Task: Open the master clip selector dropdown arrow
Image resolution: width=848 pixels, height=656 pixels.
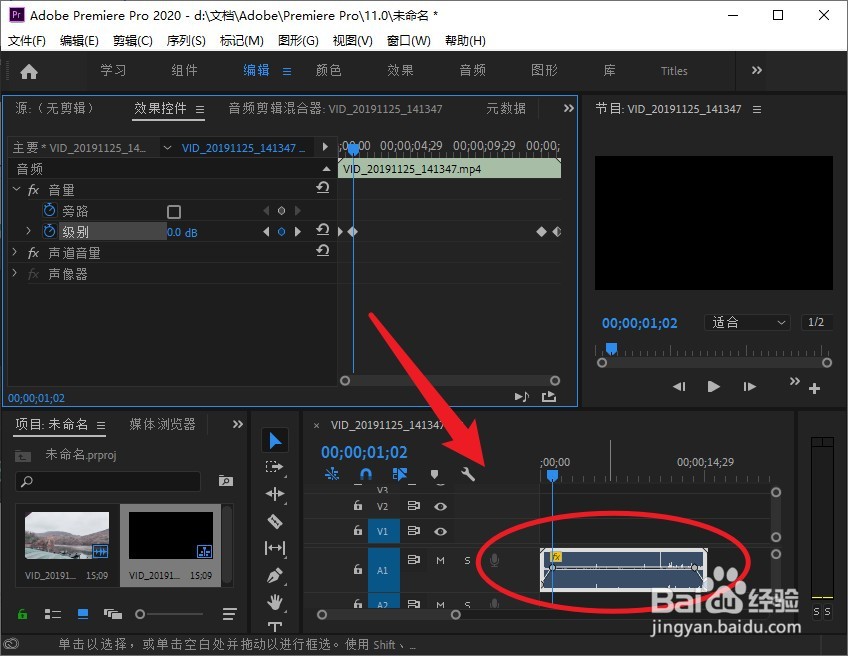Action: (168, 148)
